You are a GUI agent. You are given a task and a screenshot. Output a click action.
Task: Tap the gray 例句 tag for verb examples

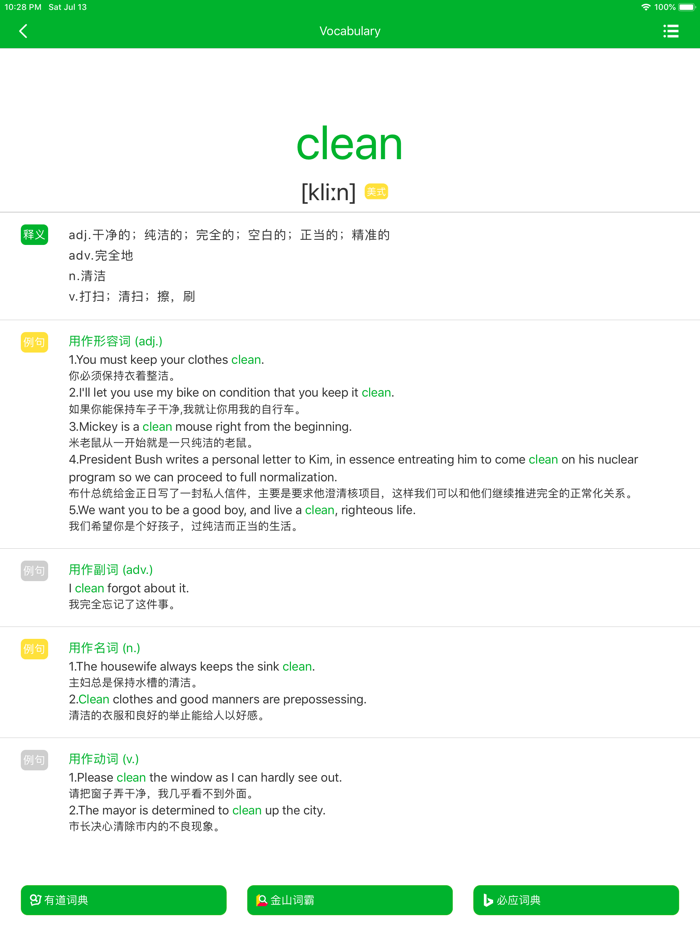click(x=34, y=760)
